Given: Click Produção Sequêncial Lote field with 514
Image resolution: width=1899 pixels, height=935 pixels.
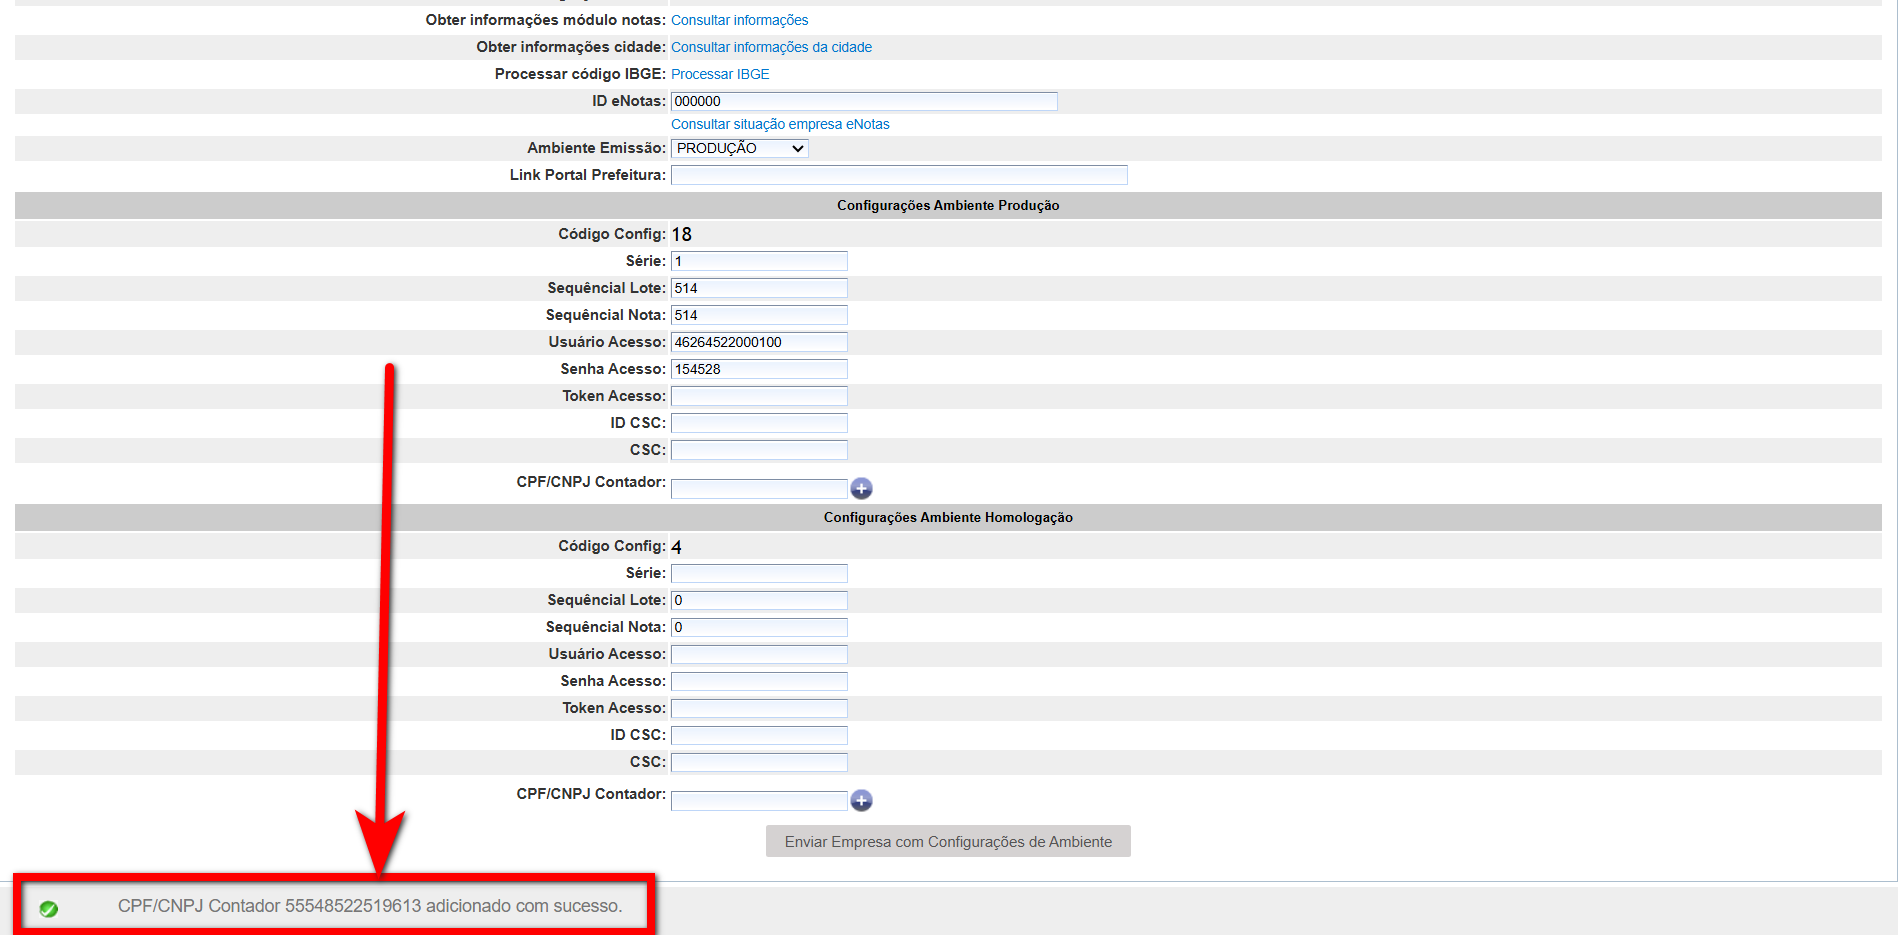Looking at the screenshot, I should pyautogui.click(x=759, y=288).
